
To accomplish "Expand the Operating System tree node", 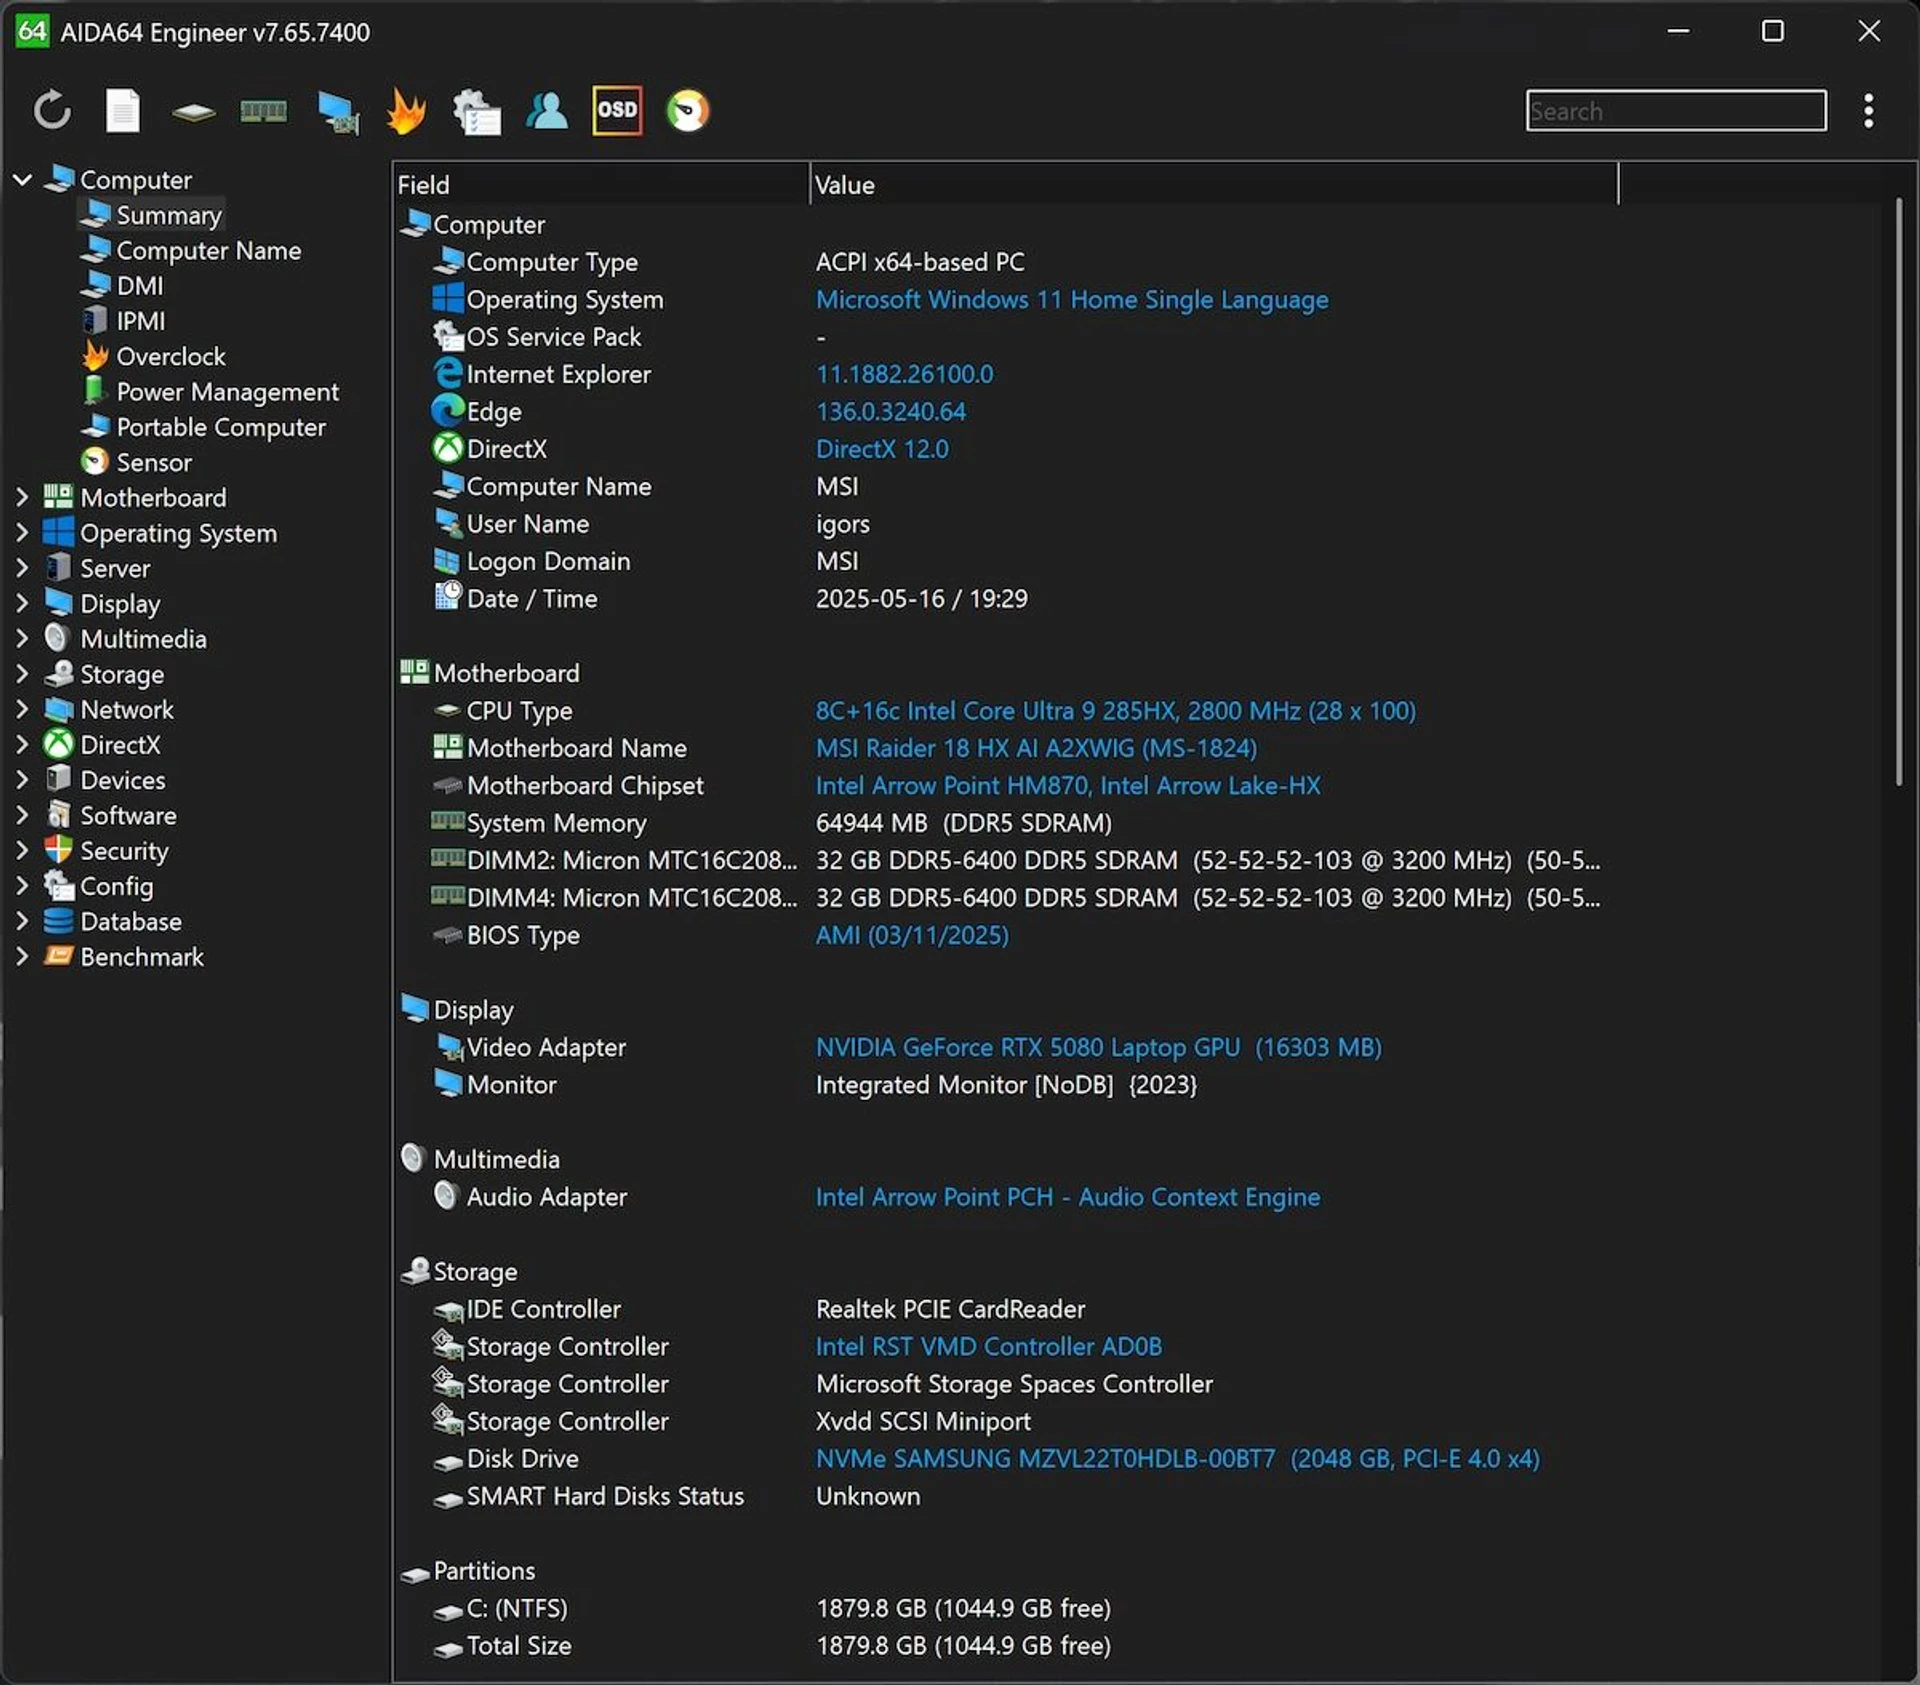I will pyautogui.click(x=22, y=533).
